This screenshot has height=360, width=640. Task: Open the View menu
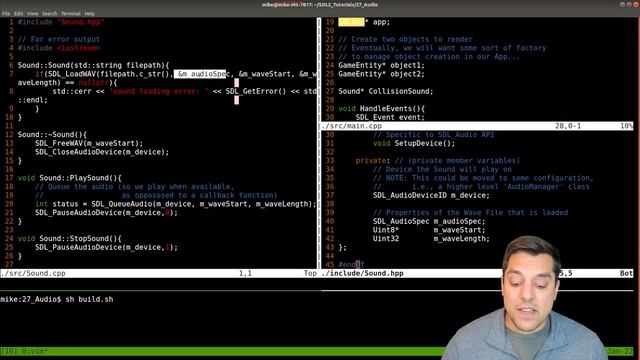coord(33,13)
